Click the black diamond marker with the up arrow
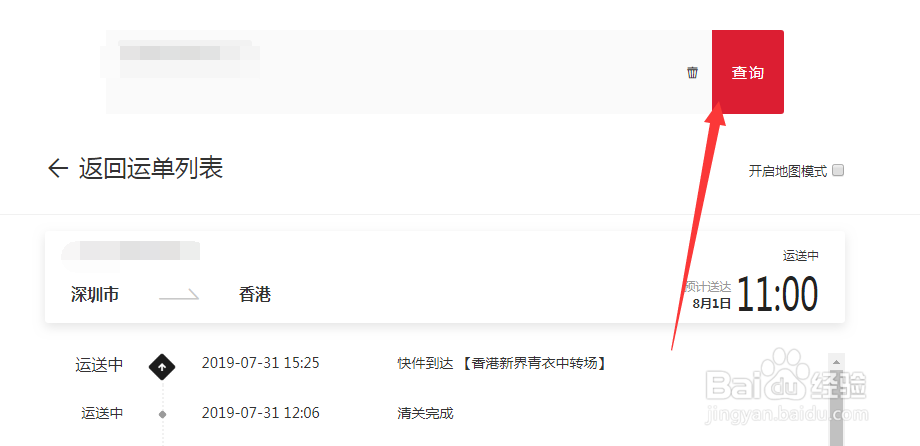This screenshot has width=920, height=446. coord(163,367)
